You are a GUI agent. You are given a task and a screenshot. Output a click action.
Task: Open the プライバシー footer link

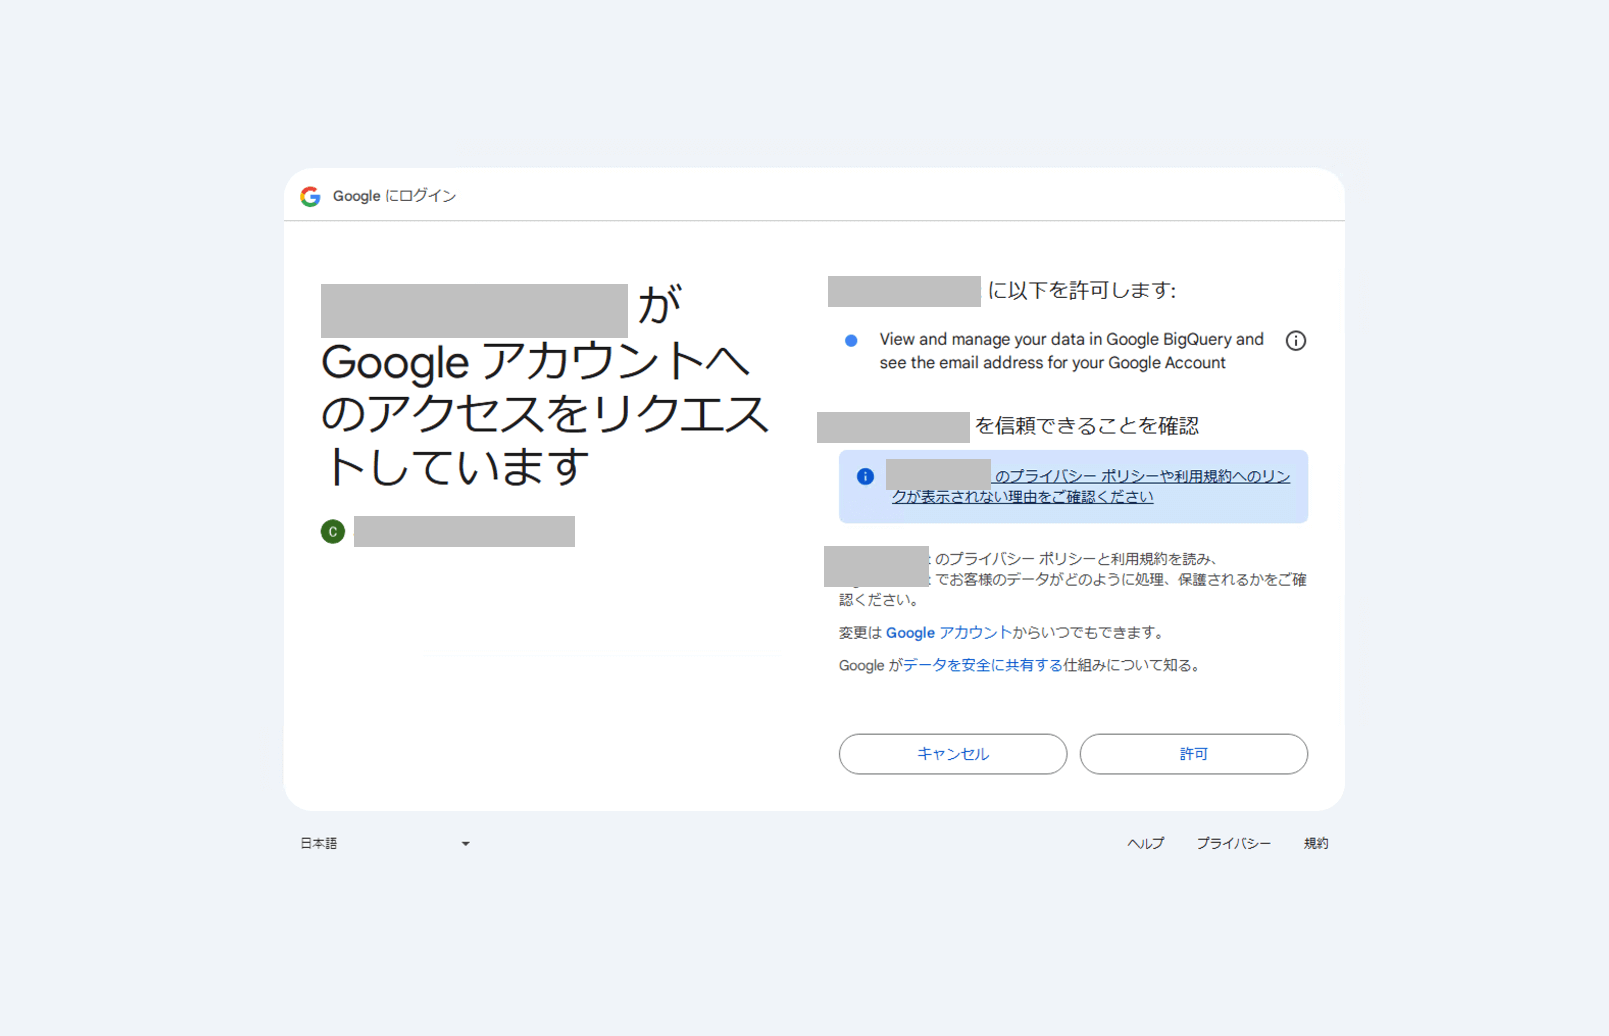coord(1234,844)
